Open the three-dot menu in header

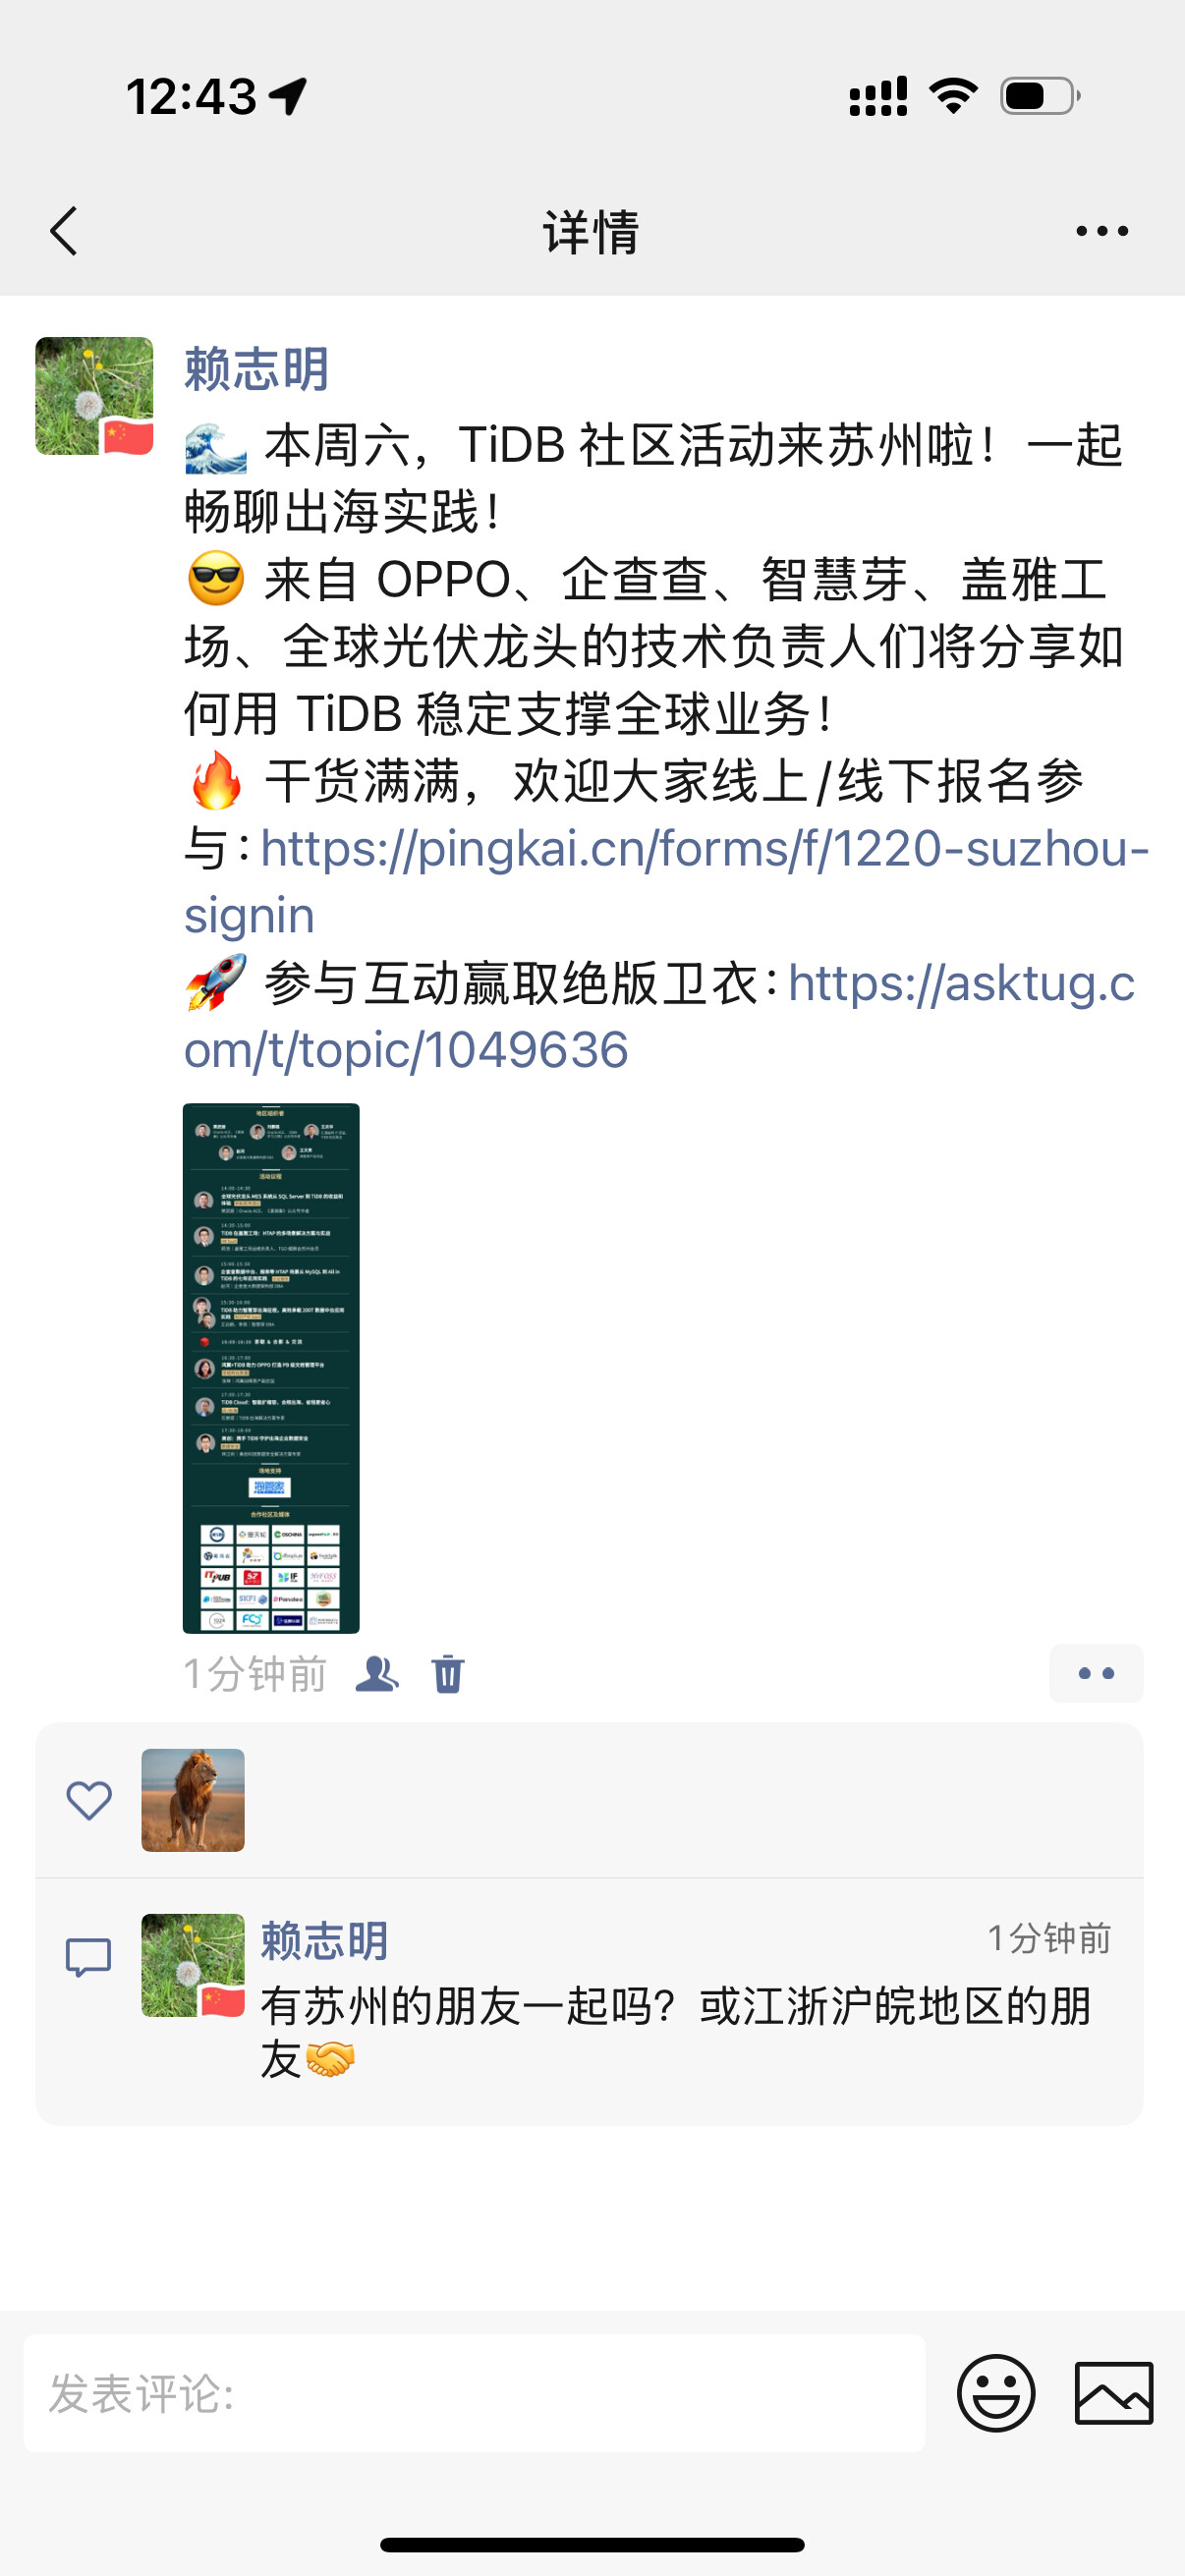[1102, 231]
